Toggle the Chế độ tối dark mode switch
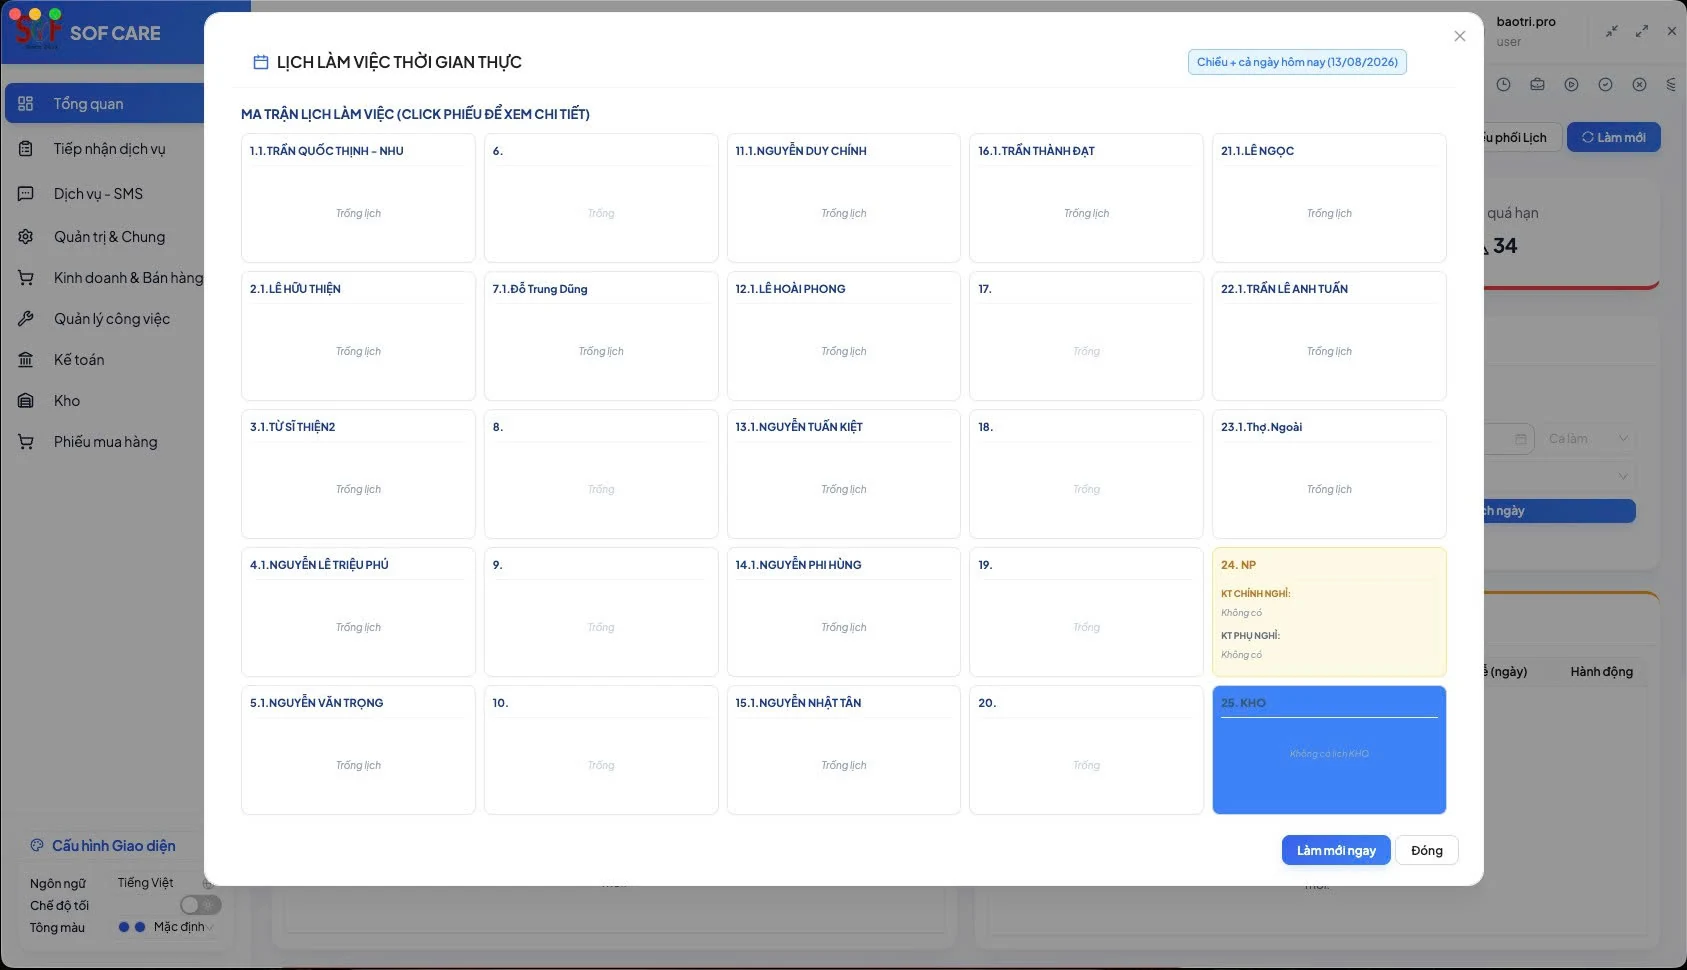This screenshot has width=1687, height=970. pyautogui.click(x=200, y=905)
